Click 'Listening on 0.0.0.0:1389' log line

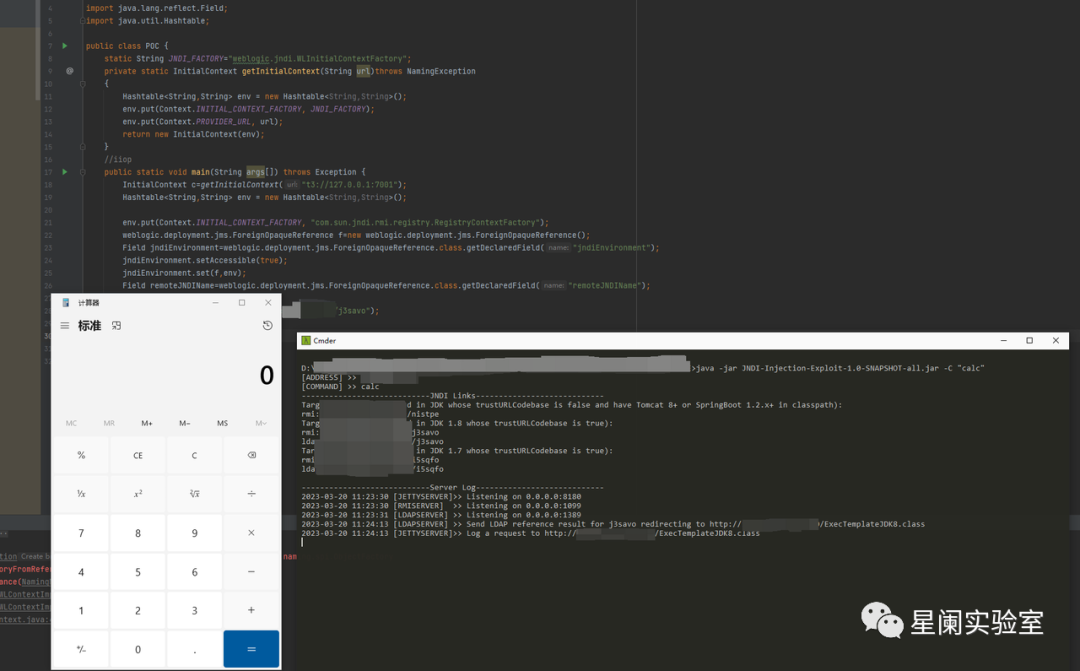pos(523,515)
